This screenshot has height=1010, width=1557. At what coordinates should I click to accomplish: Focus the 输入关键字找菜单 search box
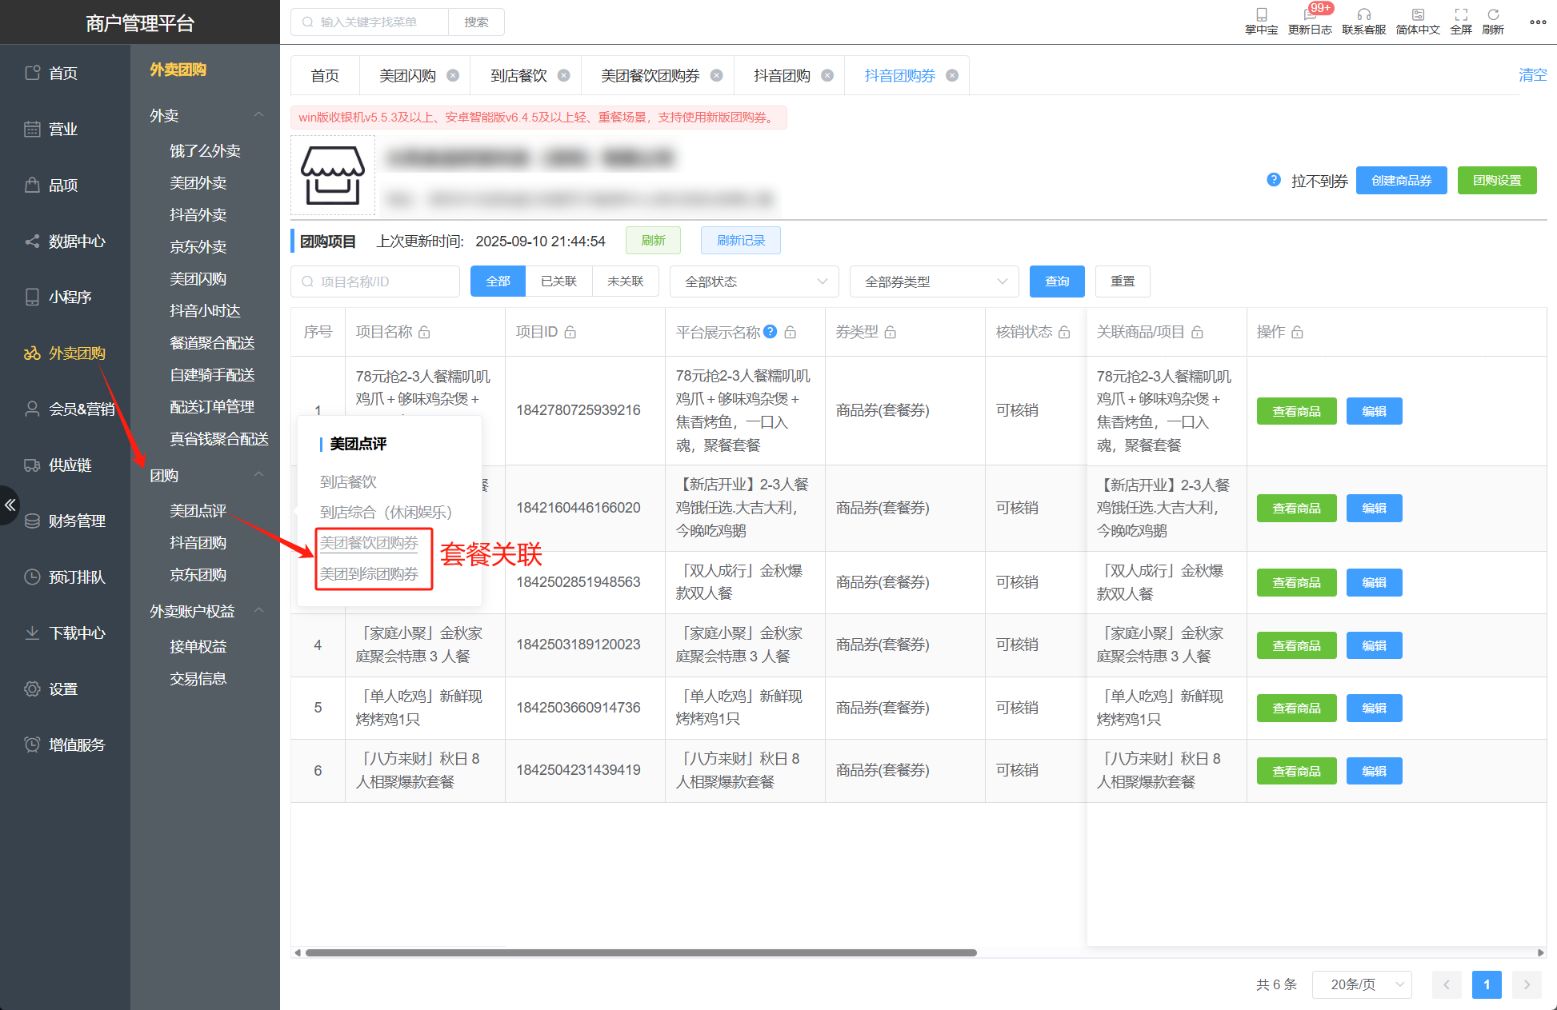click(370, 22)
